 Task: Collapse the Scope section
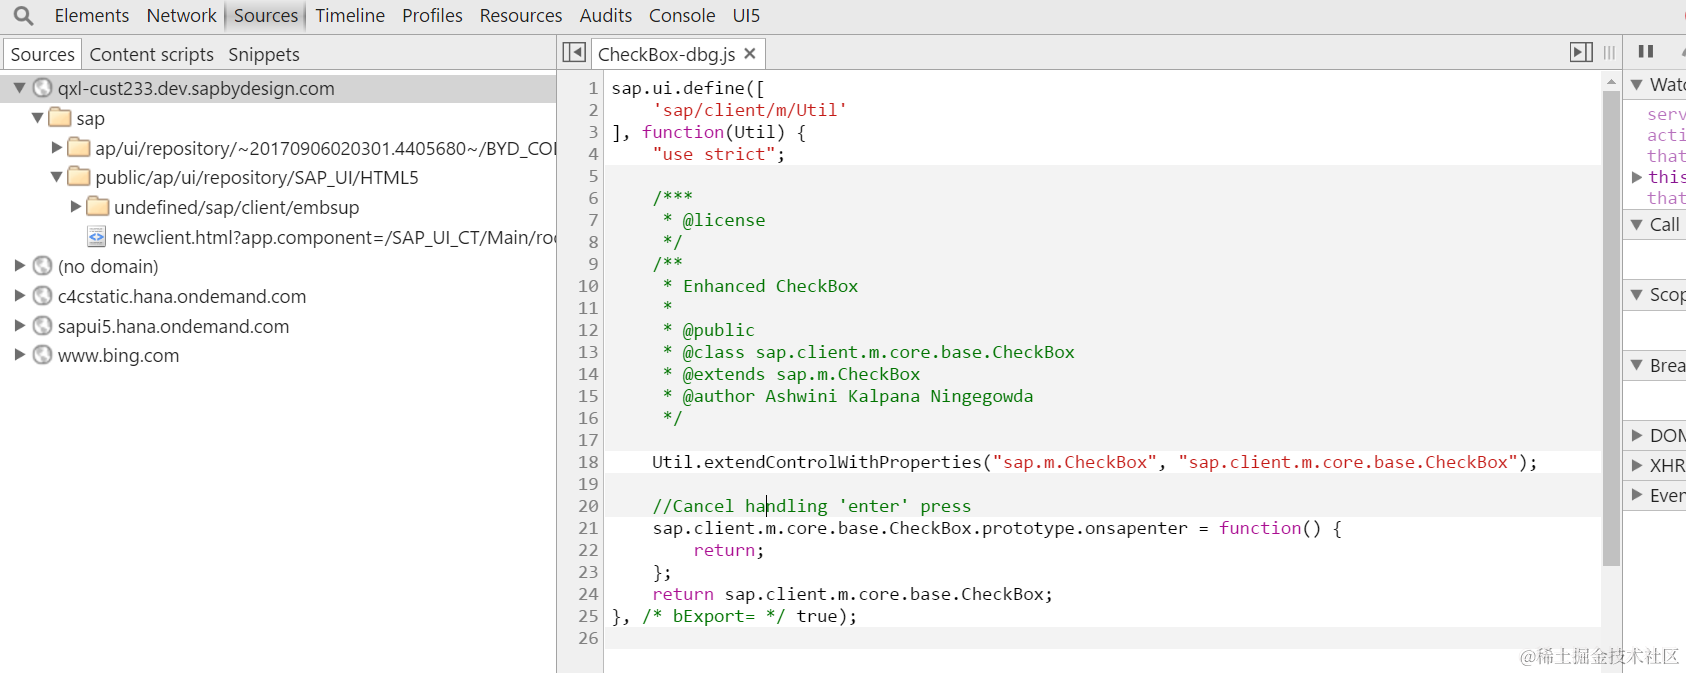(1637, 295)
